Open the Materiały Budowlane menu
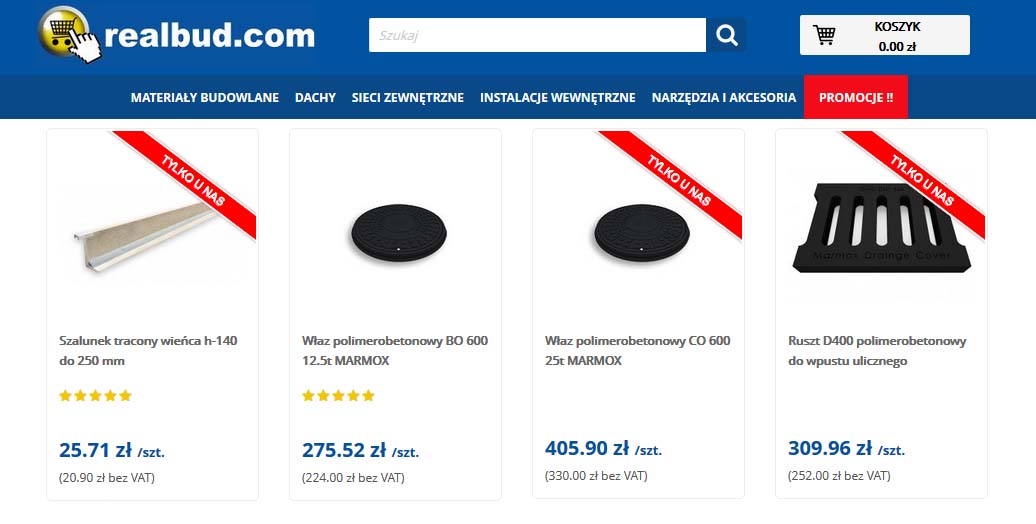 point(204,98)
